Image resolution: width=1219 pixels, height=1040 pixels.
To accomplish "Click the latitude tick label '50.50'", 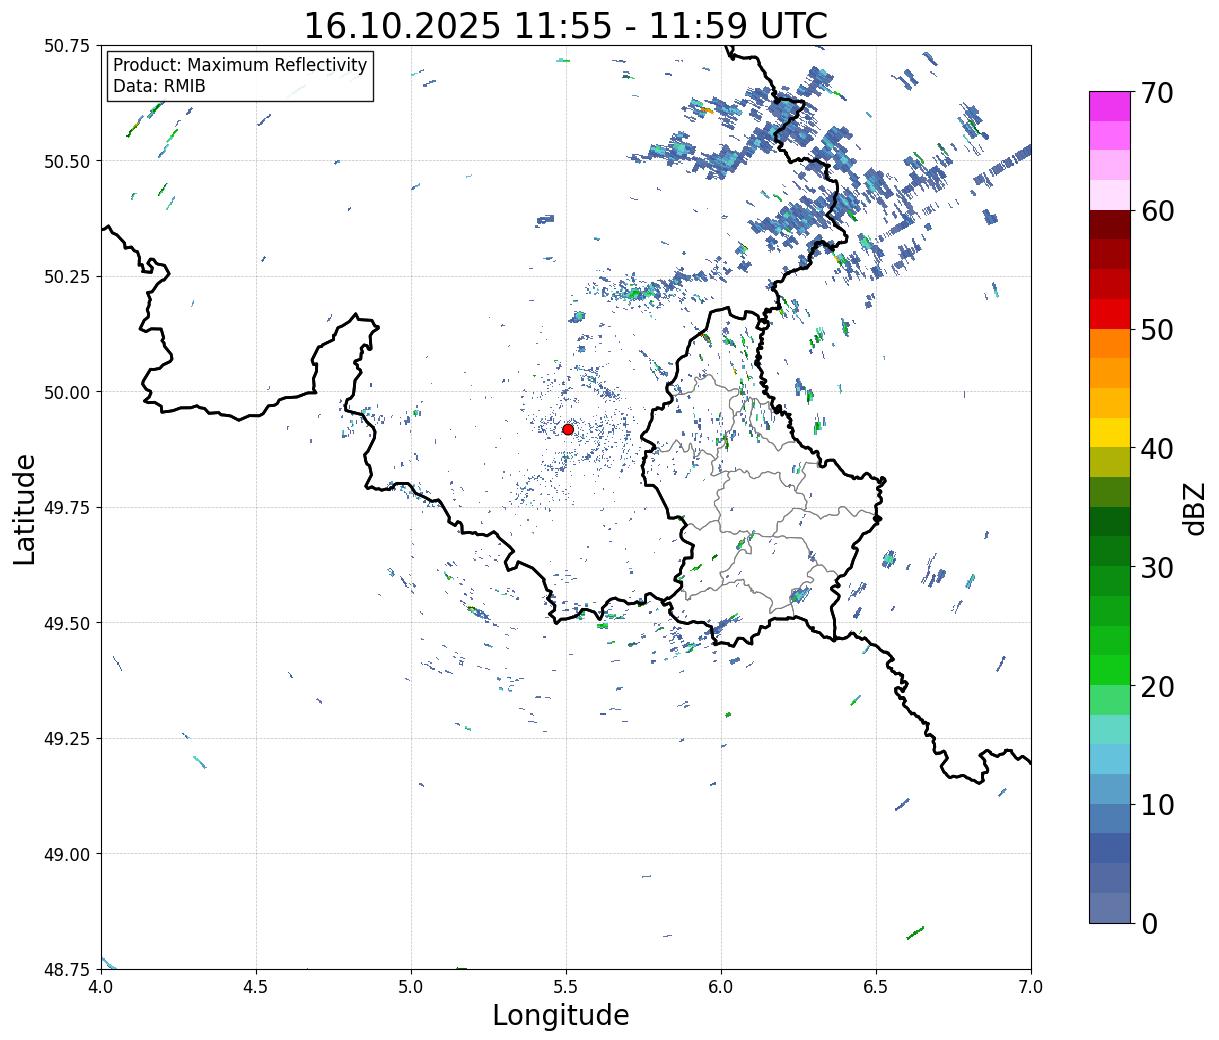I will pyautogui.click(x=67, y=161).
